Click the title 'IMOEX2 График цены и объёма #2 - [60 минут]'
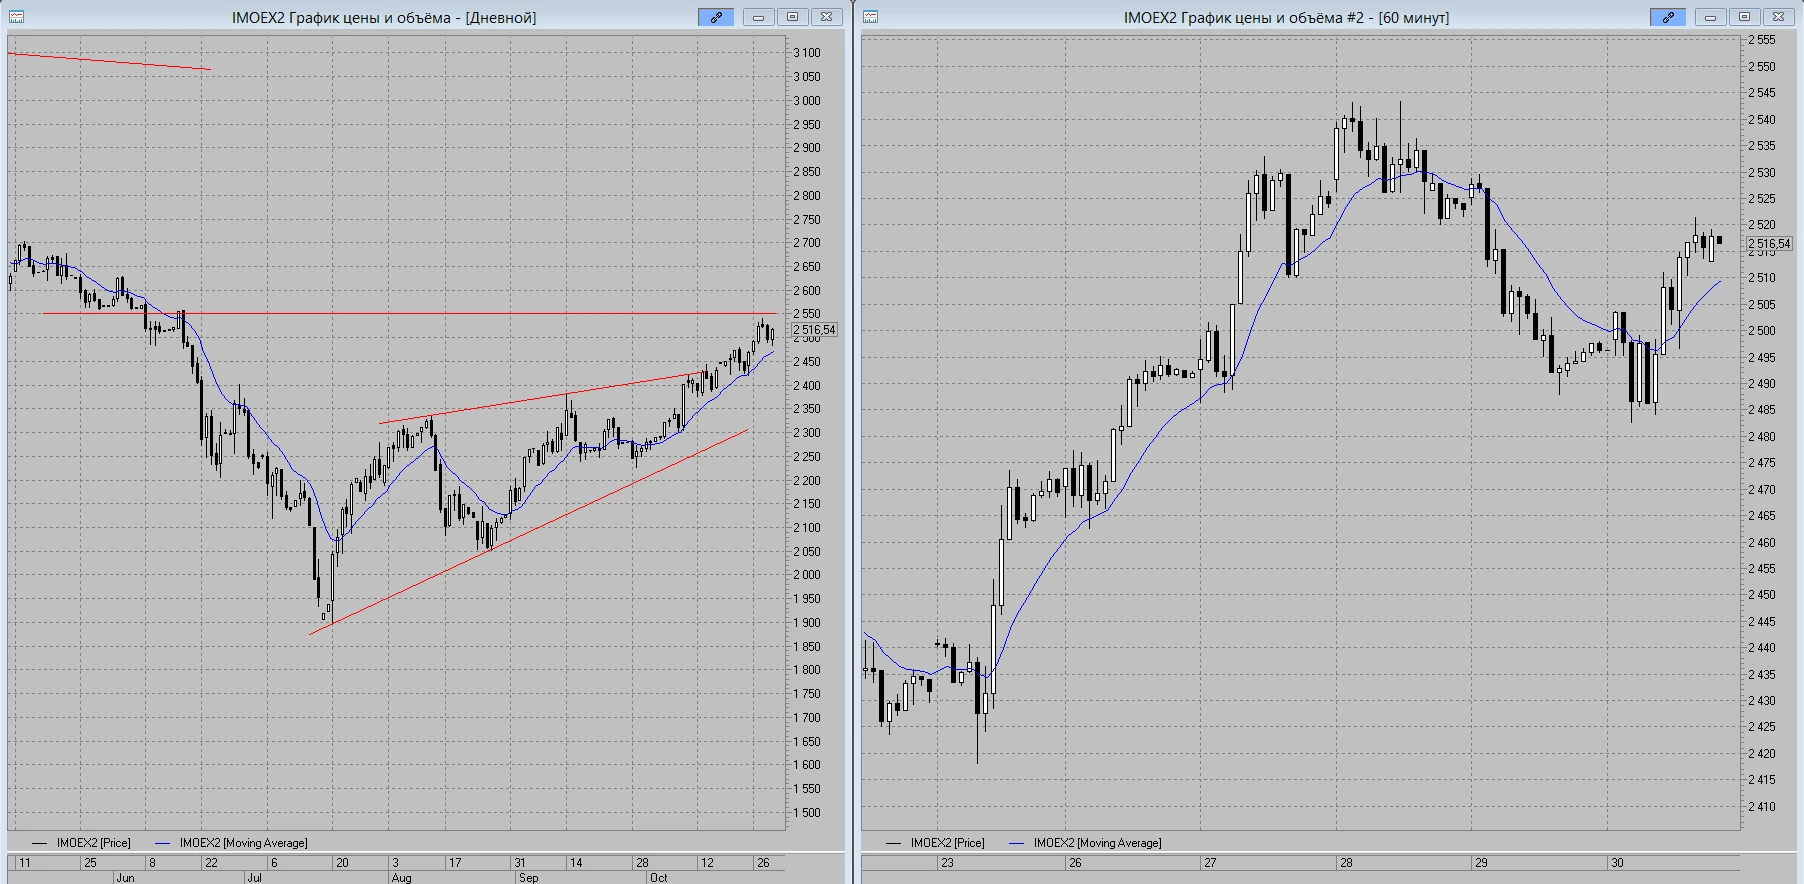 (1286, 18)
